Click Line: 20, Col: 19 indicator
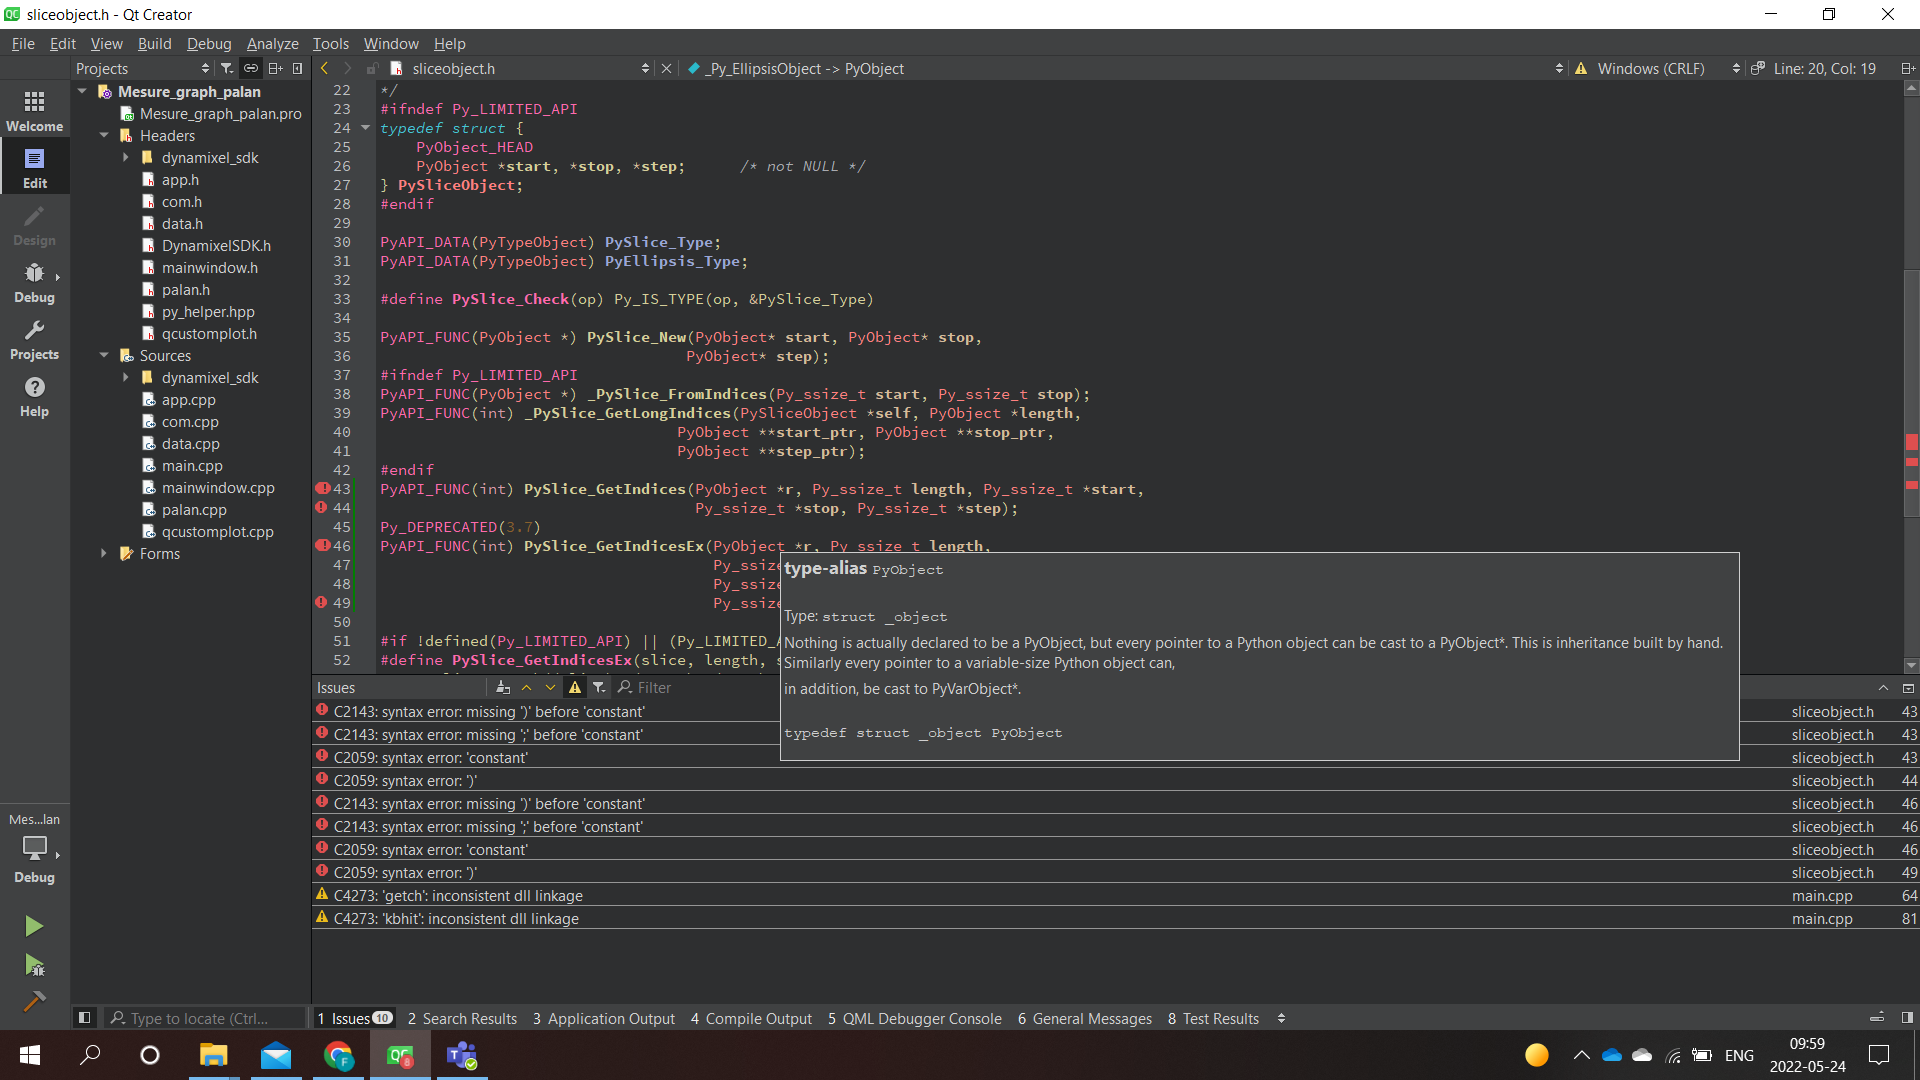Screen dimensions: 1920x1080 1824,68
